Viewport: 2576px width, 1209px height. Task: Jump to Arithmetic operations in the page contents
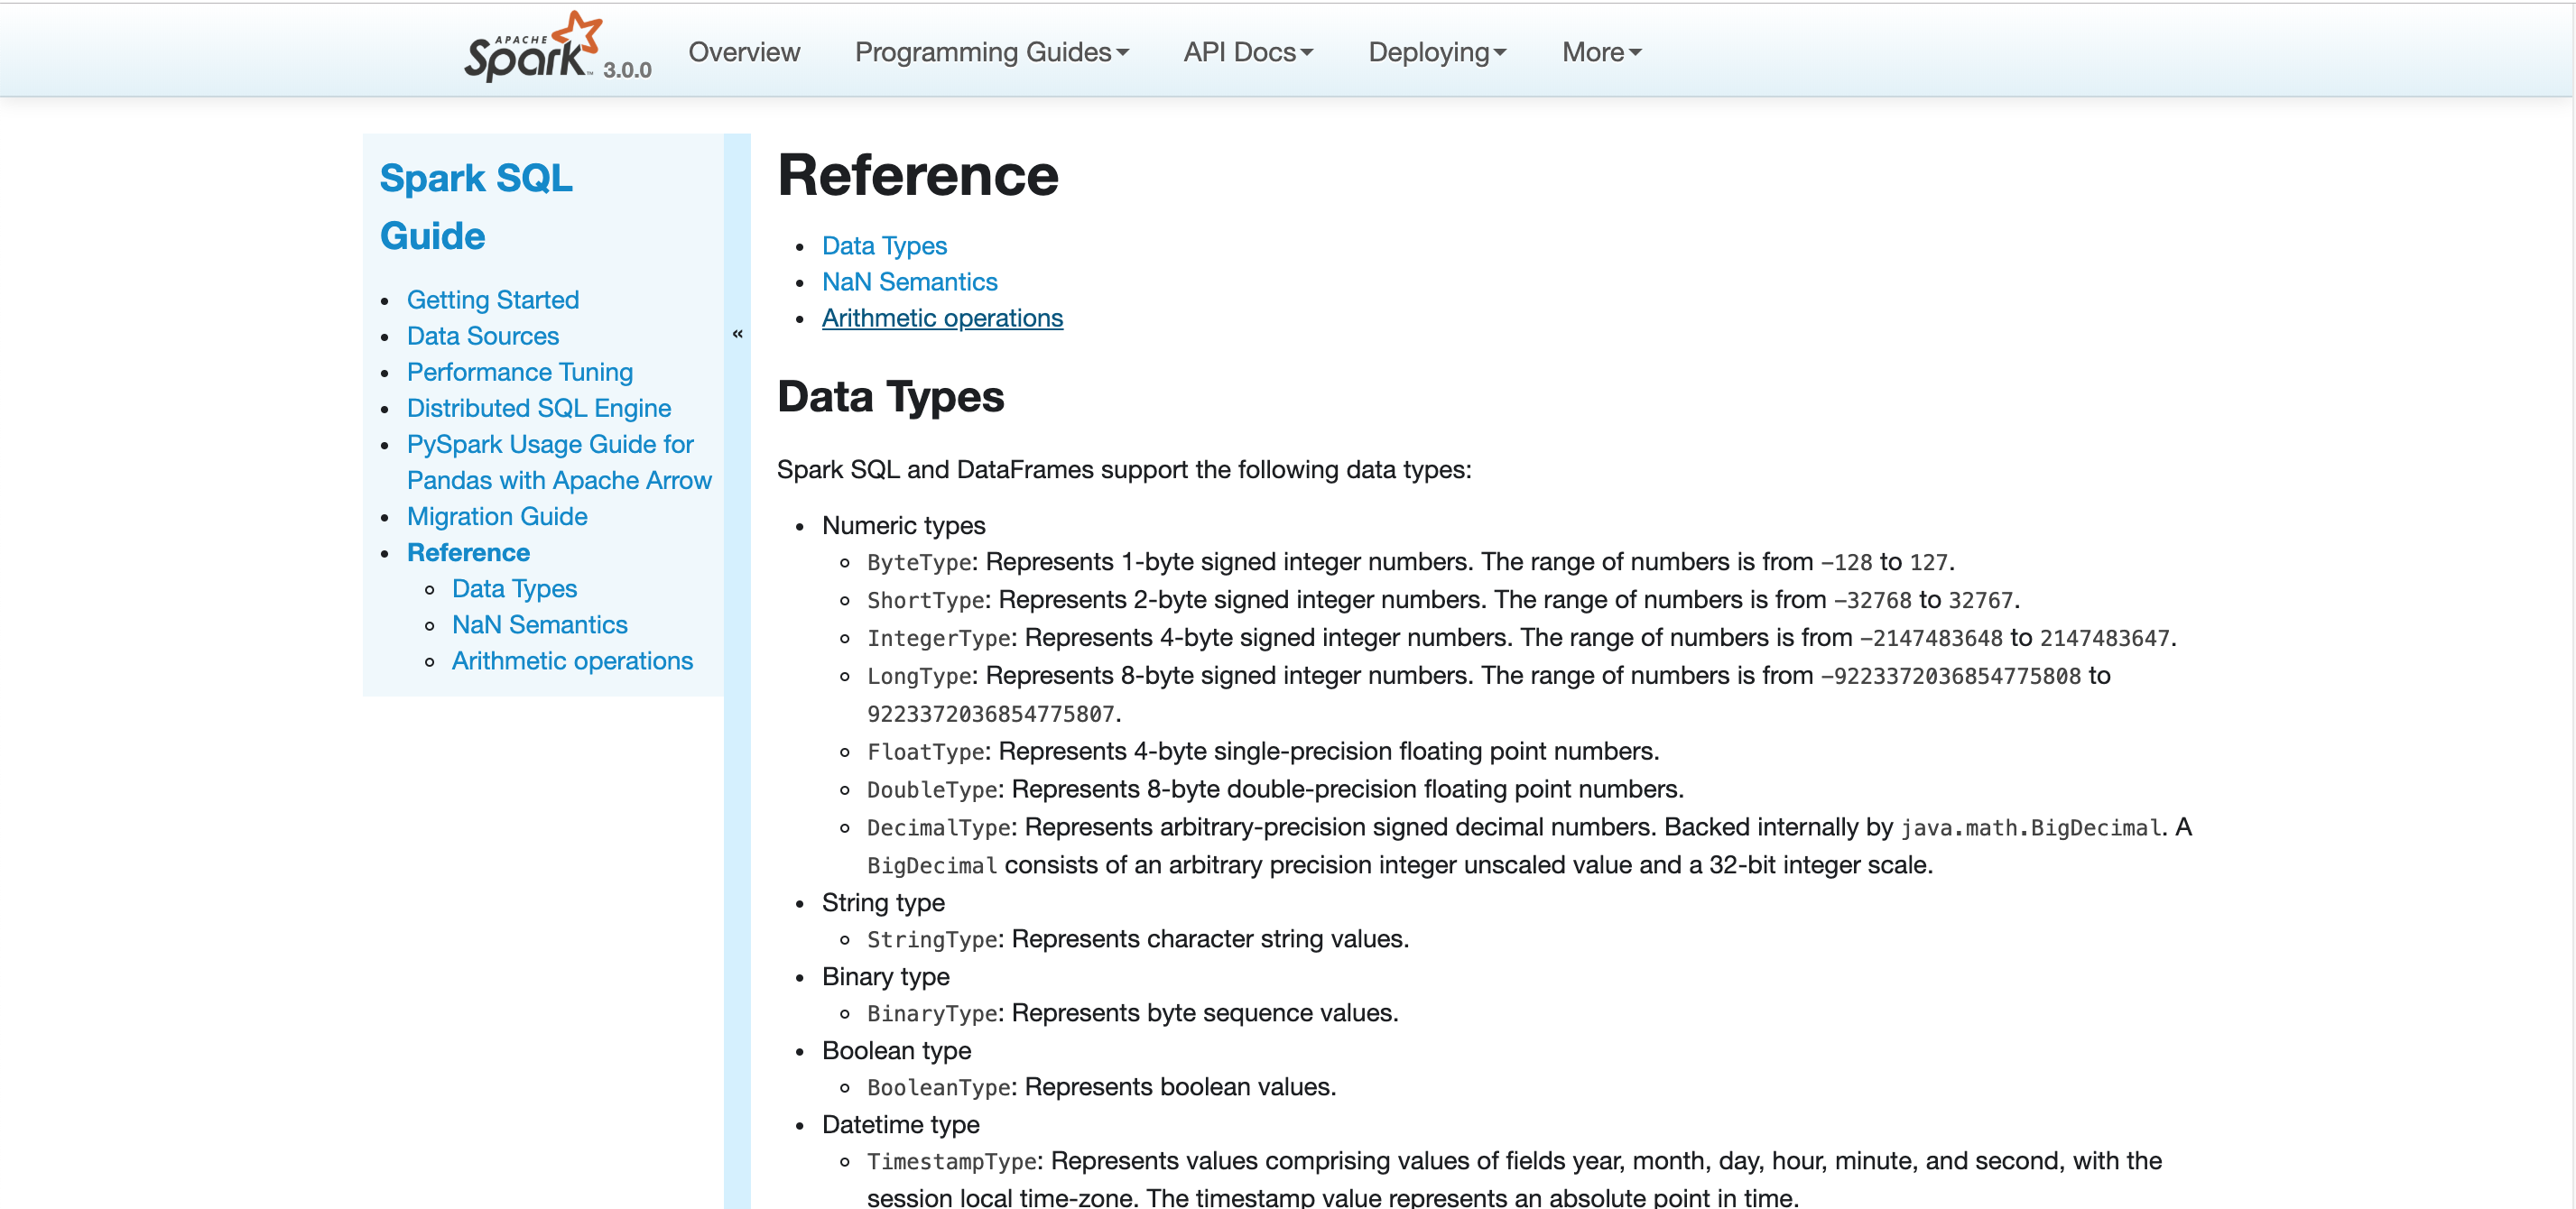point(941,318)
